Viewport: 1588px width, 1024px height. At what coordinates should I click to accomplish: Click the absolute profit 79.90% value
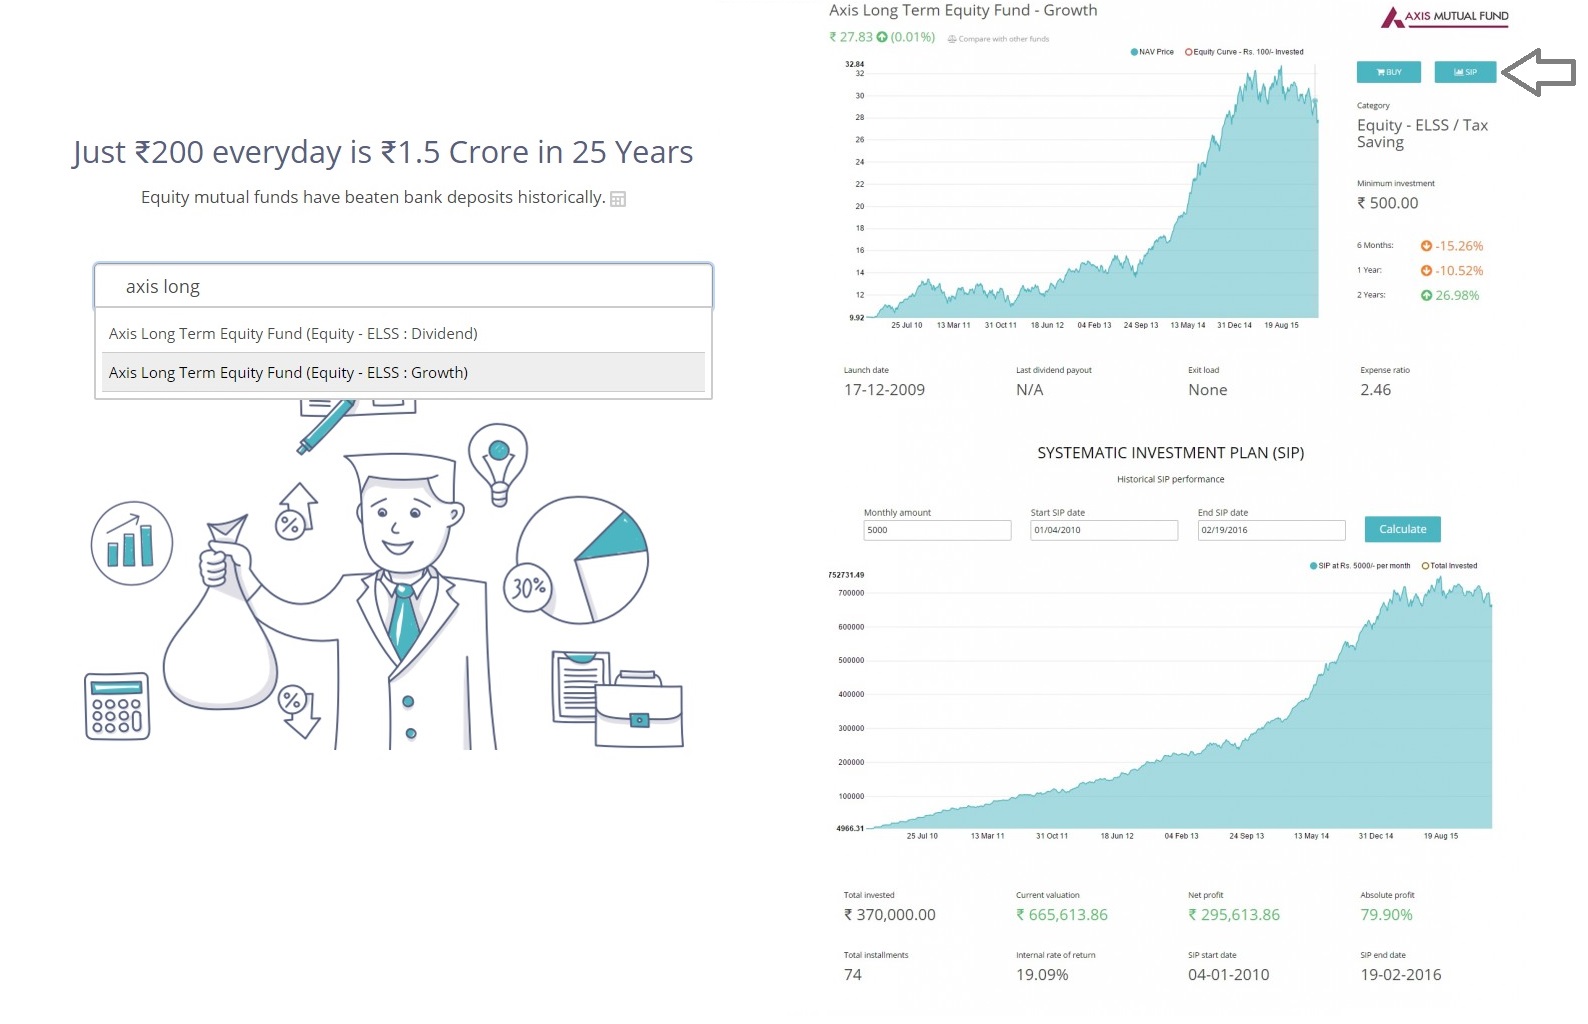coord(1386,915)
